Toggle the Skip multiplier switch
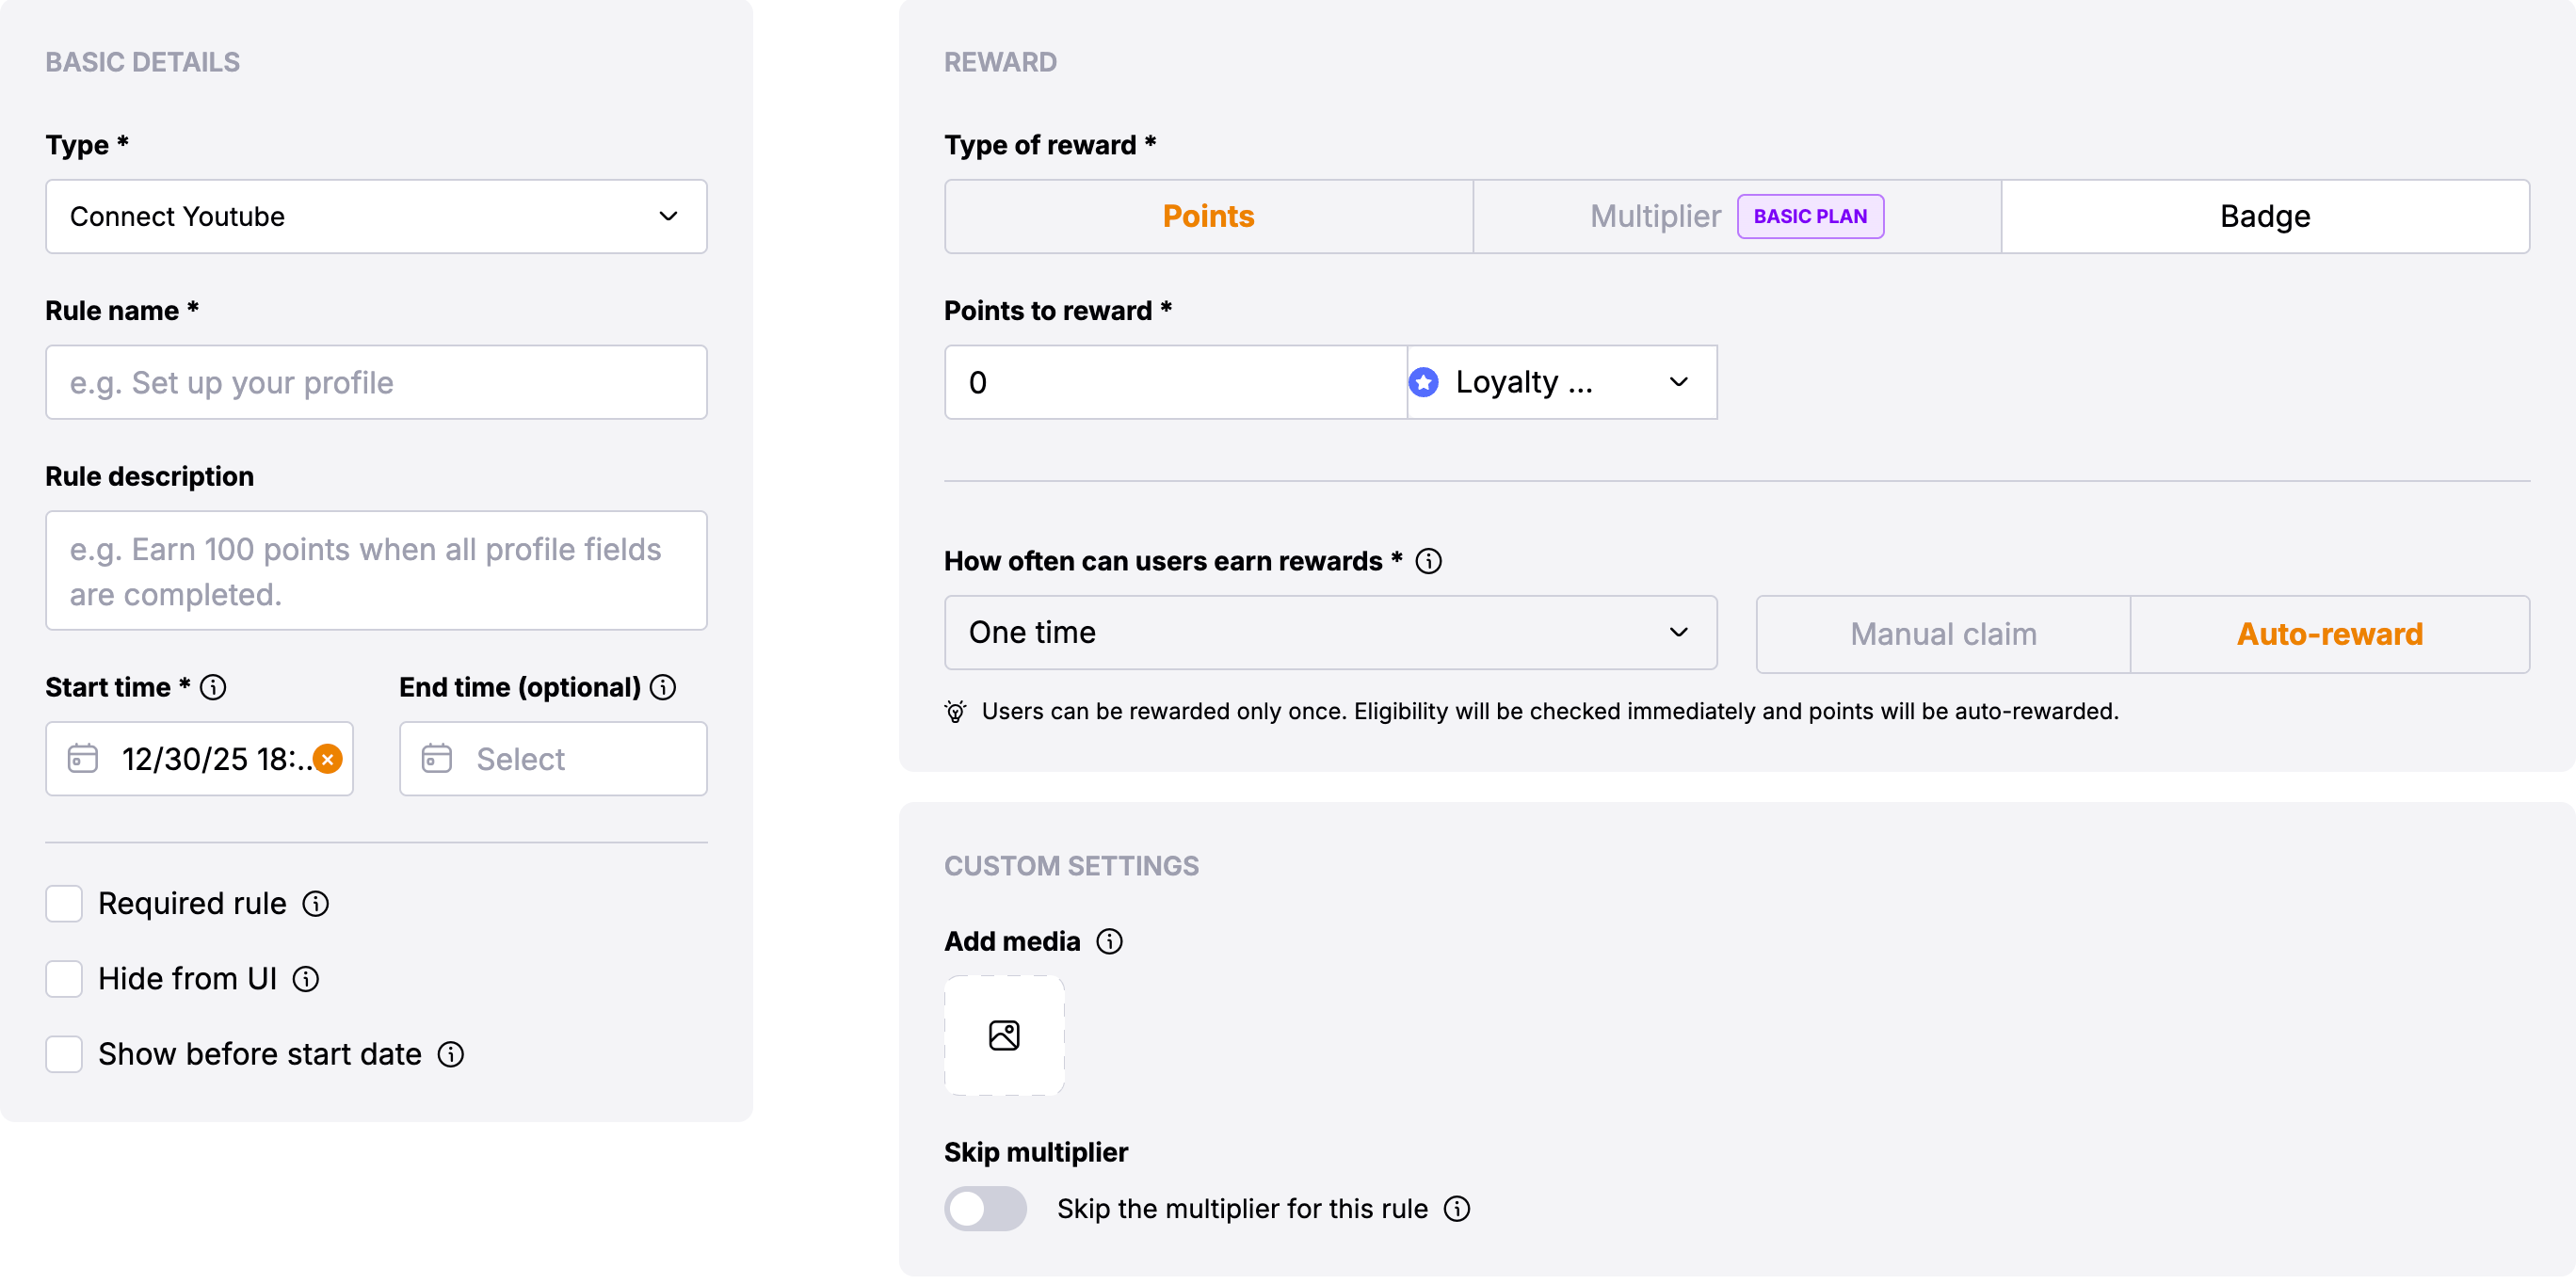This screenshot has width=2576, height=1284. pyautogui.click(x=985, y=1209)
